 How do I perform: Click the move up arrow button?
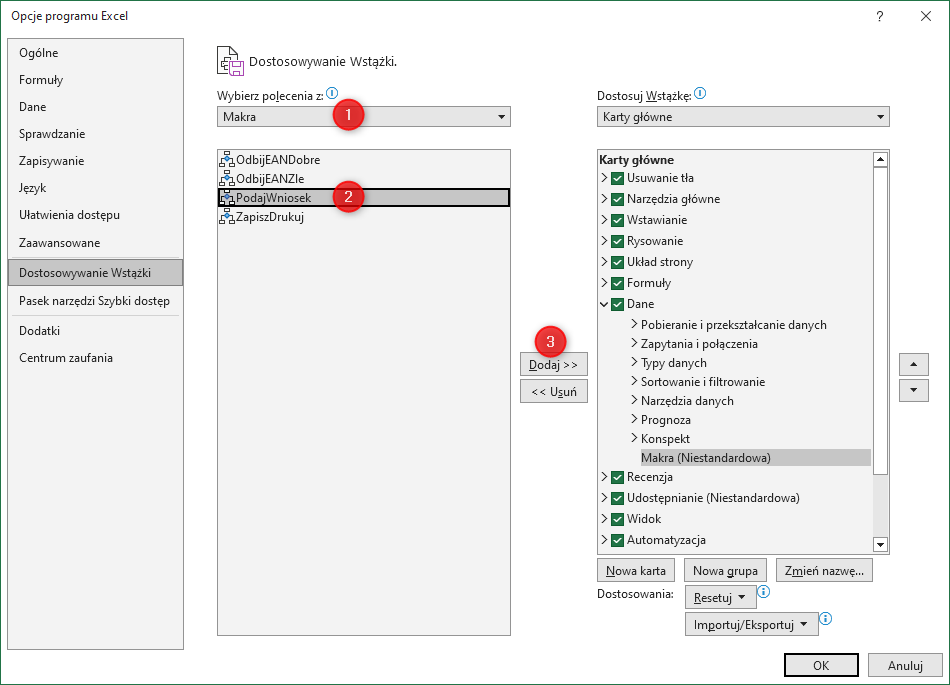click(x=913, y=363)
